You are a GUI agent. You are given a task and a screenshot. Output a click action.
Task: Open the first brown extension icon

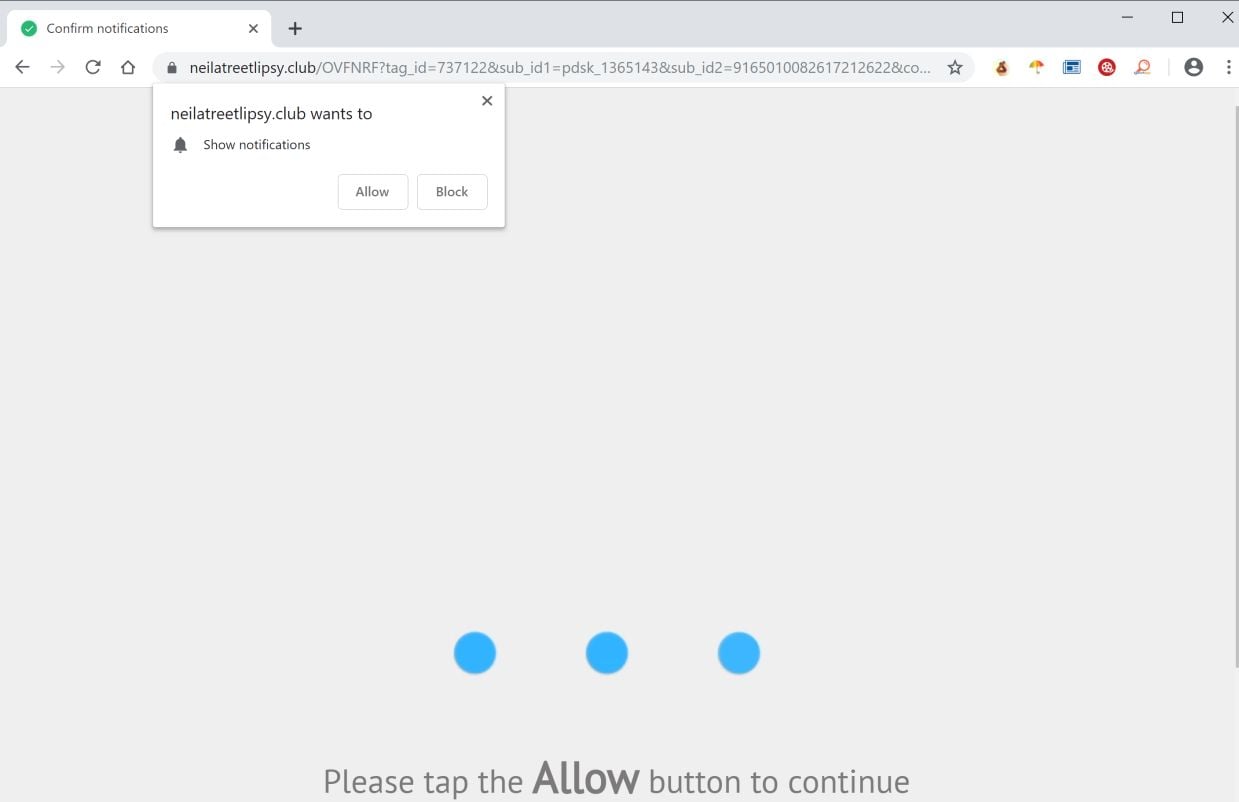(1002, 68)
